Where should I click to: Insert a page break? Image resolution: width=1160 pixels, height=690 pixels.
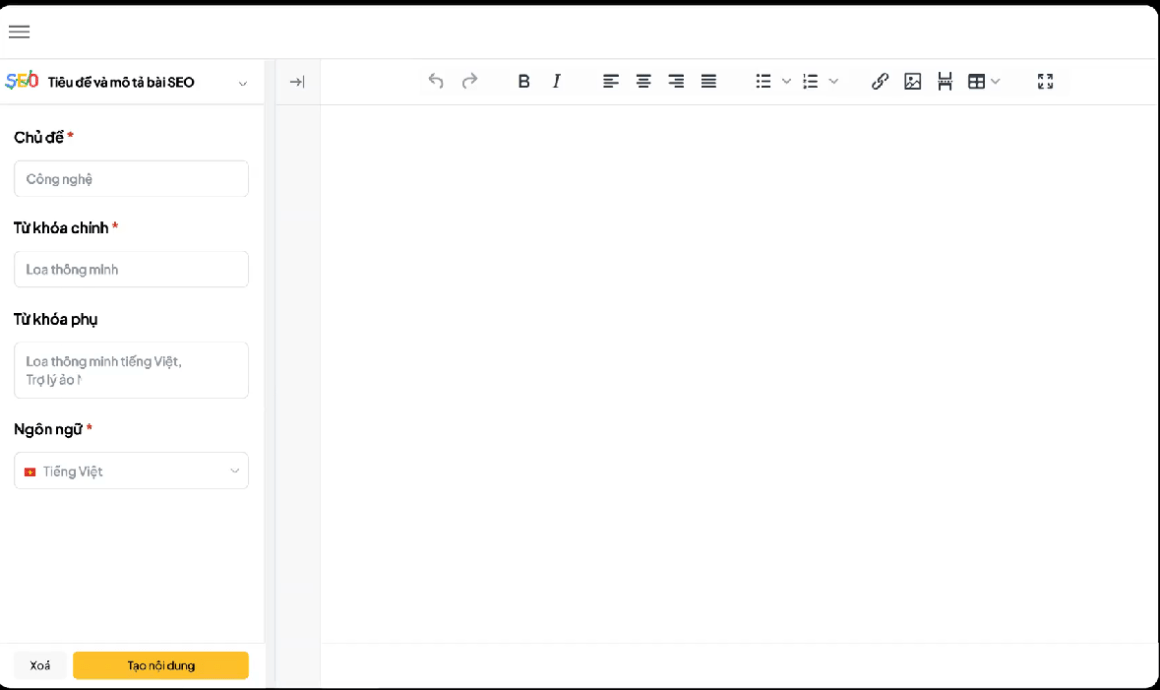(x=945, y=81)
